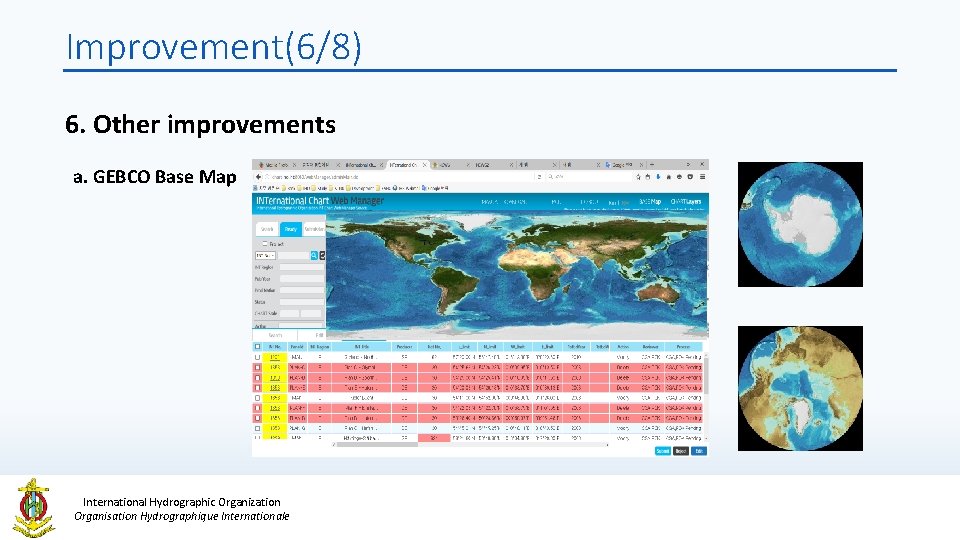This screenshot has height=540, width=960.
Task: Open the browser hamburger menu icon
Action: (702, 177)
